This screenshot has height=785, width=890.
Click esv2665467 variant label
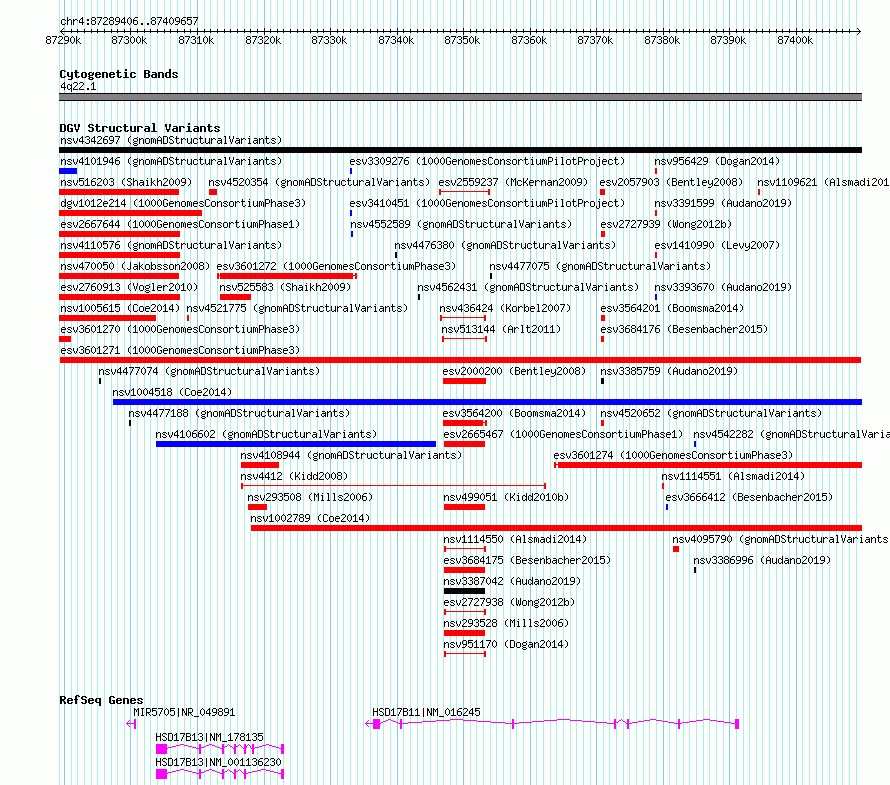point(563,434)
